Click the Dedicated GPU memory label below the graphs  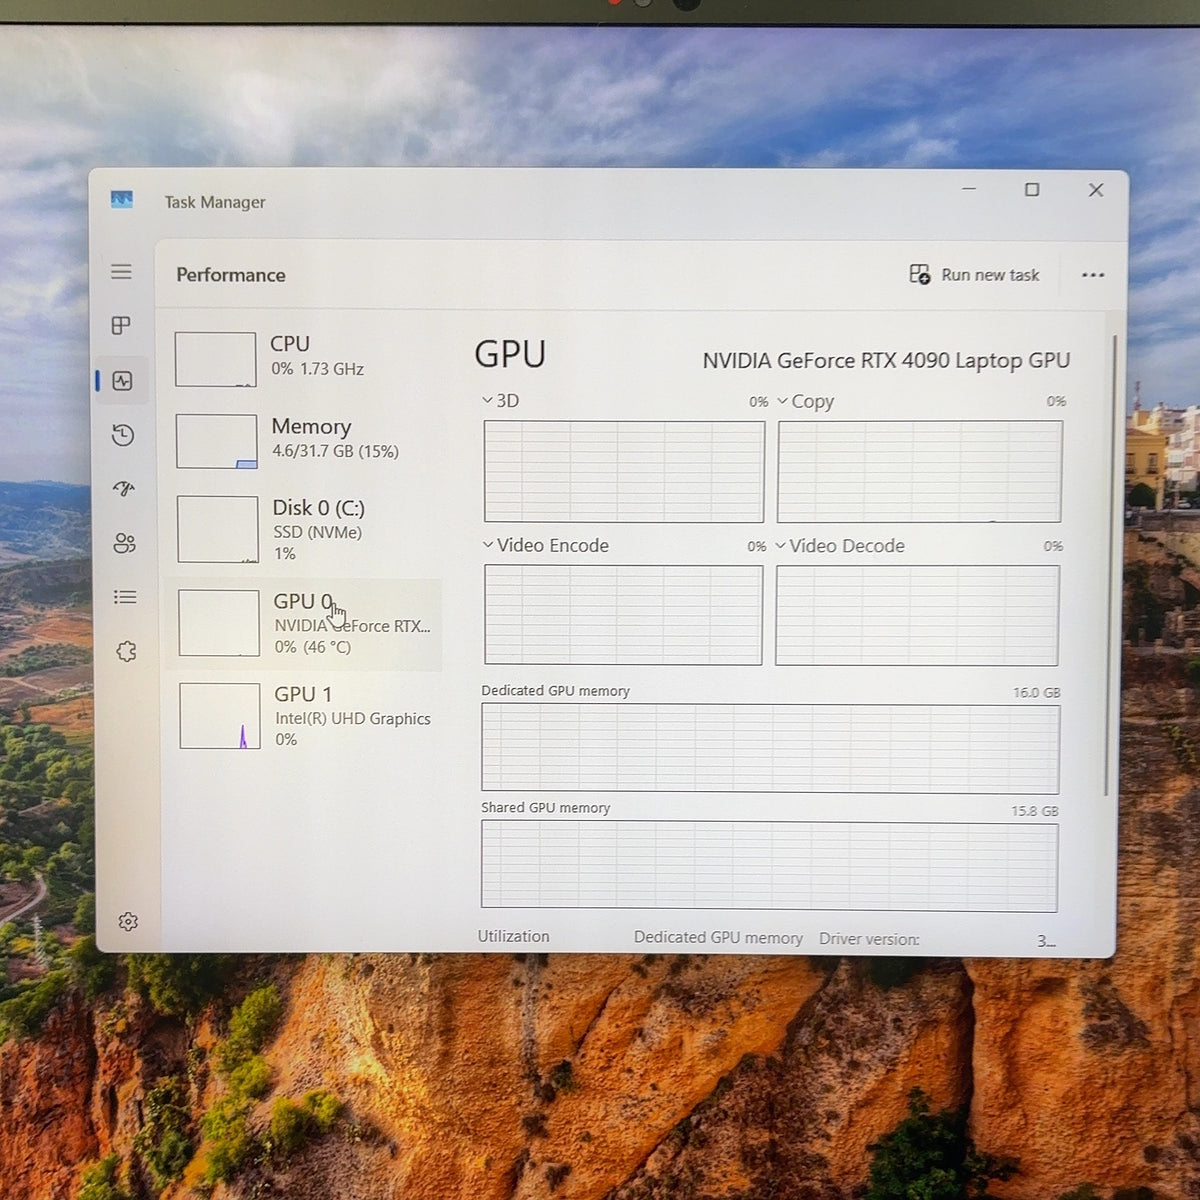pyautogui.click(x=718, y=938)
